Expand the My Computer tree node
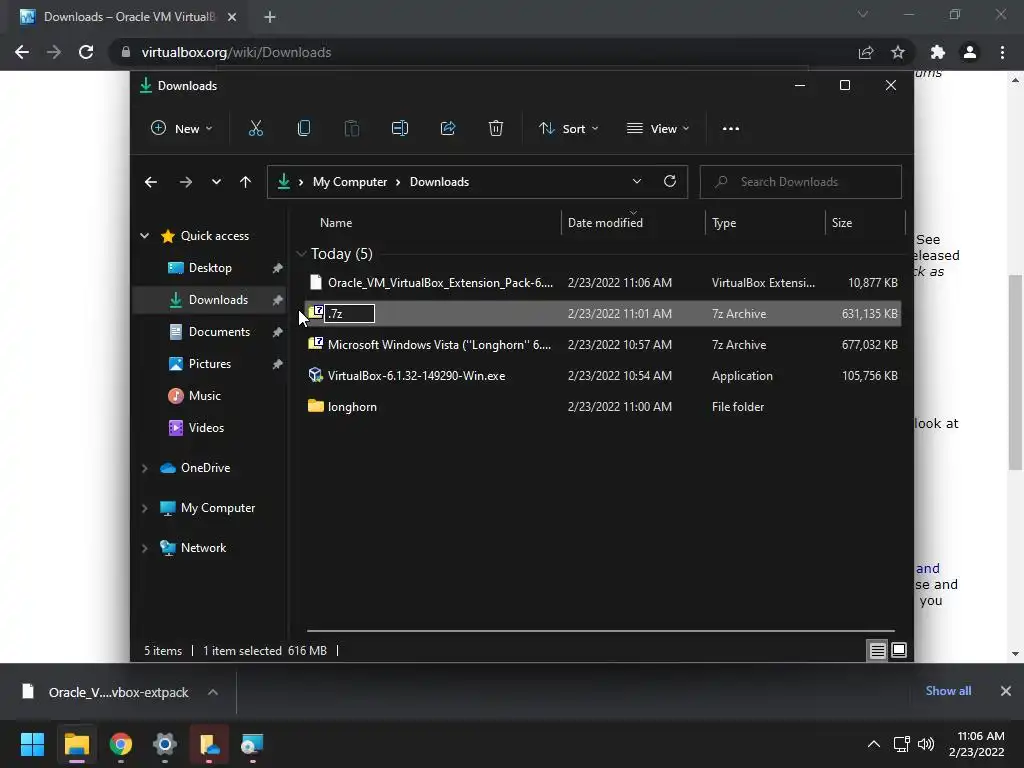This screenshot has width=1024, height=768. pos(144,508)
